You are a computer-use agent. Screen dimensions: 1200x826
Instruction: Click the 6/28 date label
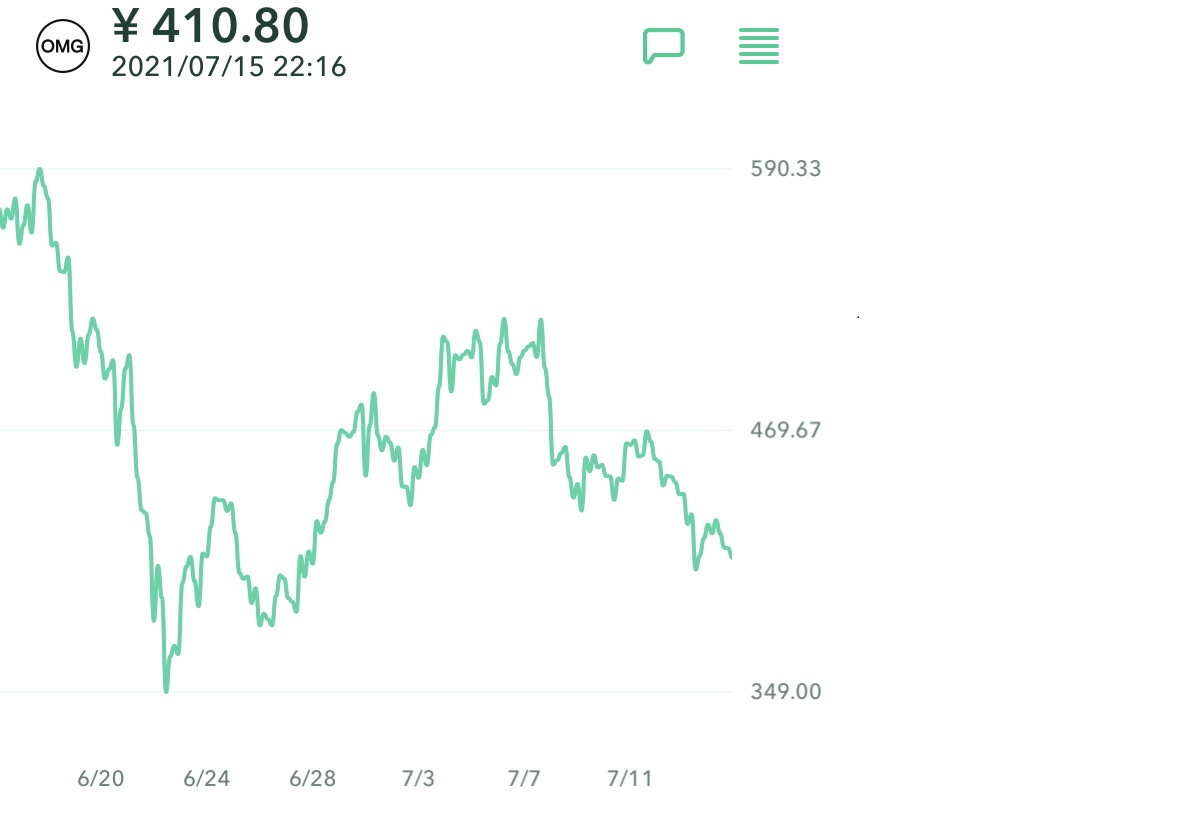point(312,779)
